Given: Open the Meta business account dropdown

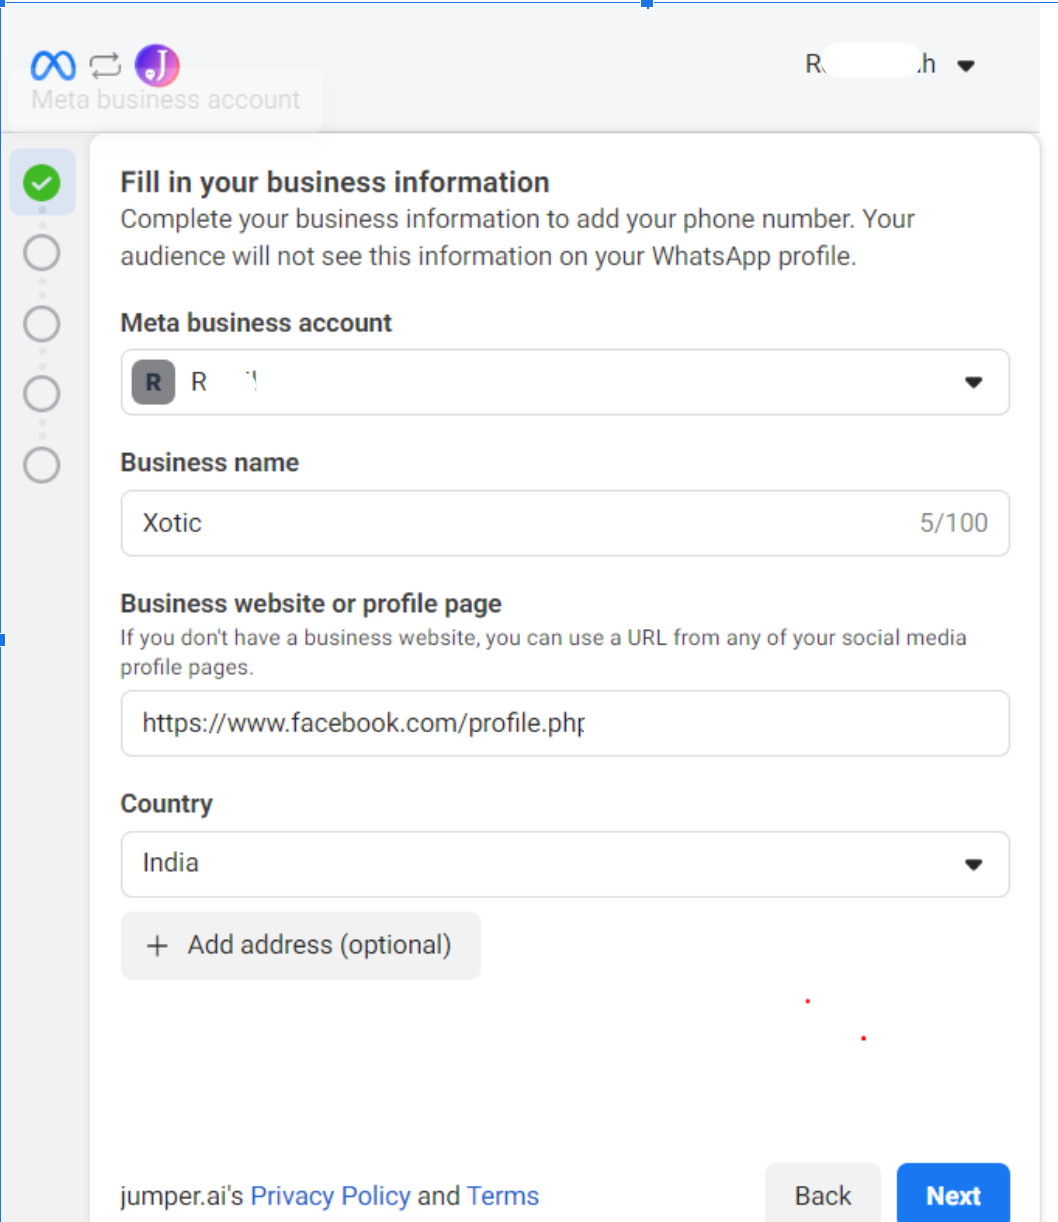Looking at the screenshot, I should (x=973, y=381).
